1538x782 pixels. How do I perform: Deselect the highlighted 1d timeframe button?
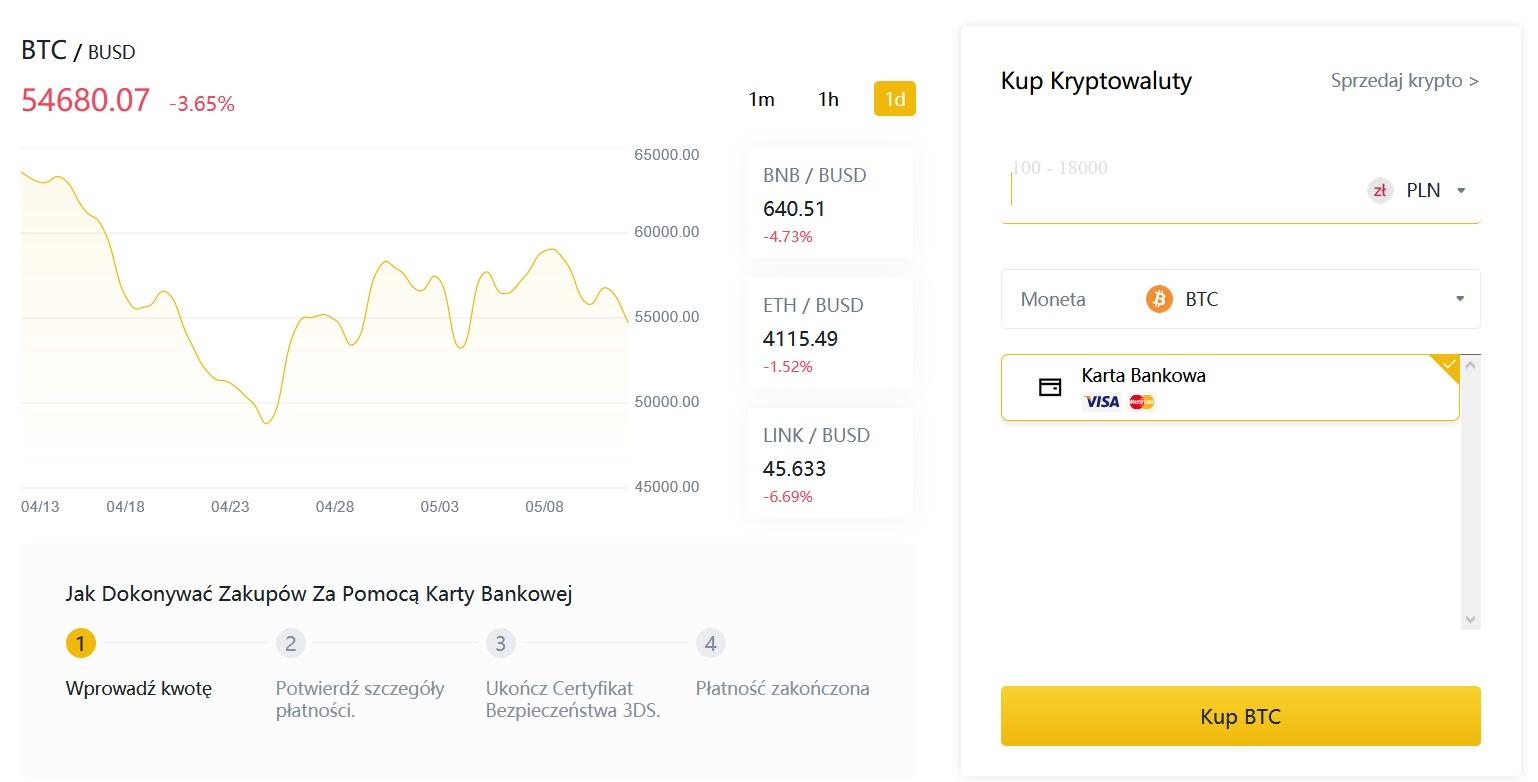(894, 99)
